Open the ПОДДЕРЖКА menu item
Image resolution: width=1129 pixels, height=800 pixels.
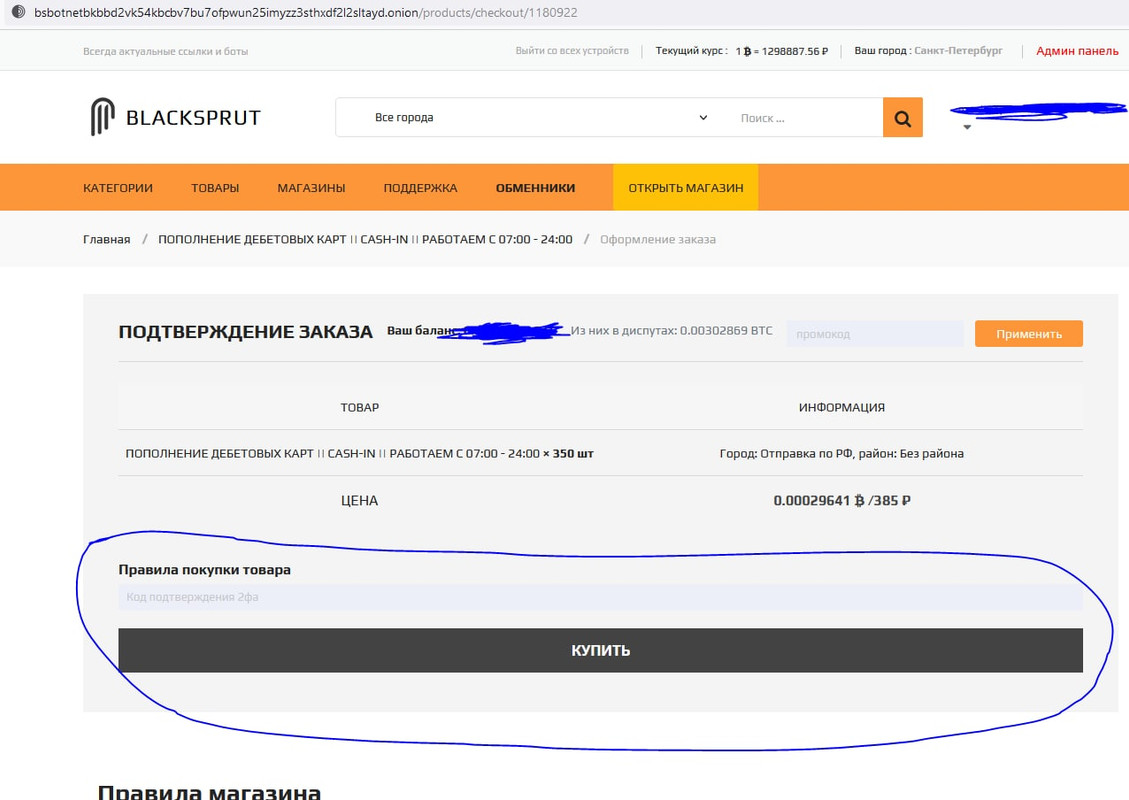[x=420, y=188]
